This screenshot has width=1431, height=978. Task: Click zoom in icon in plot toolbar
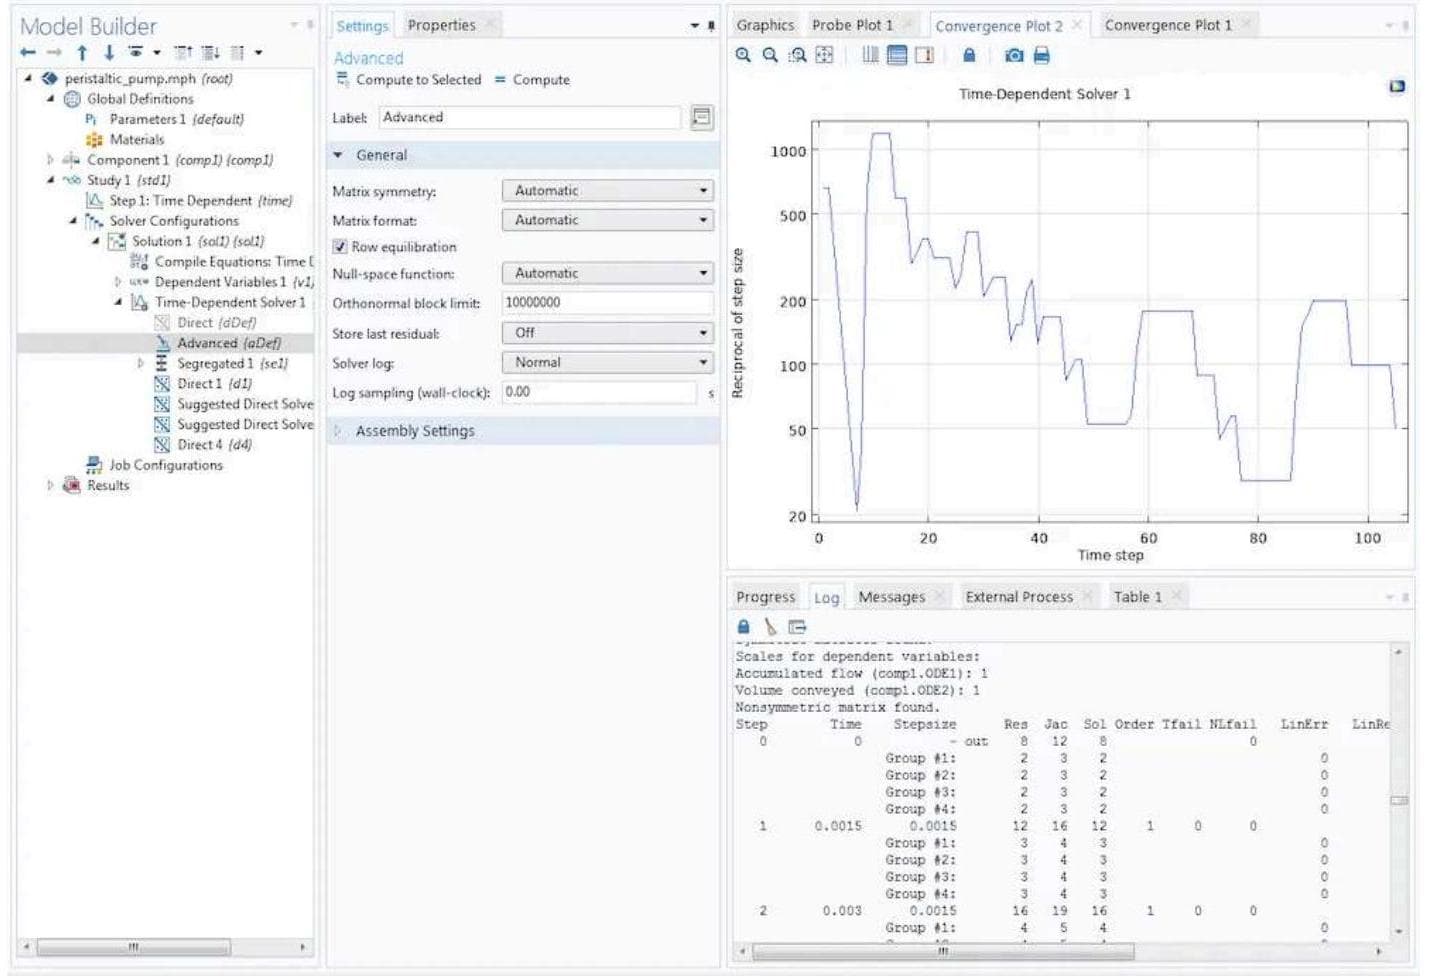point(743,56)
